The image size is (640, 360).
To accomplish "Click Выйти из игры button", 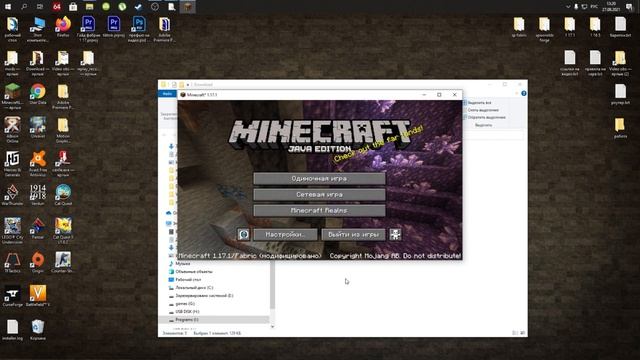I will coord(353,234).
